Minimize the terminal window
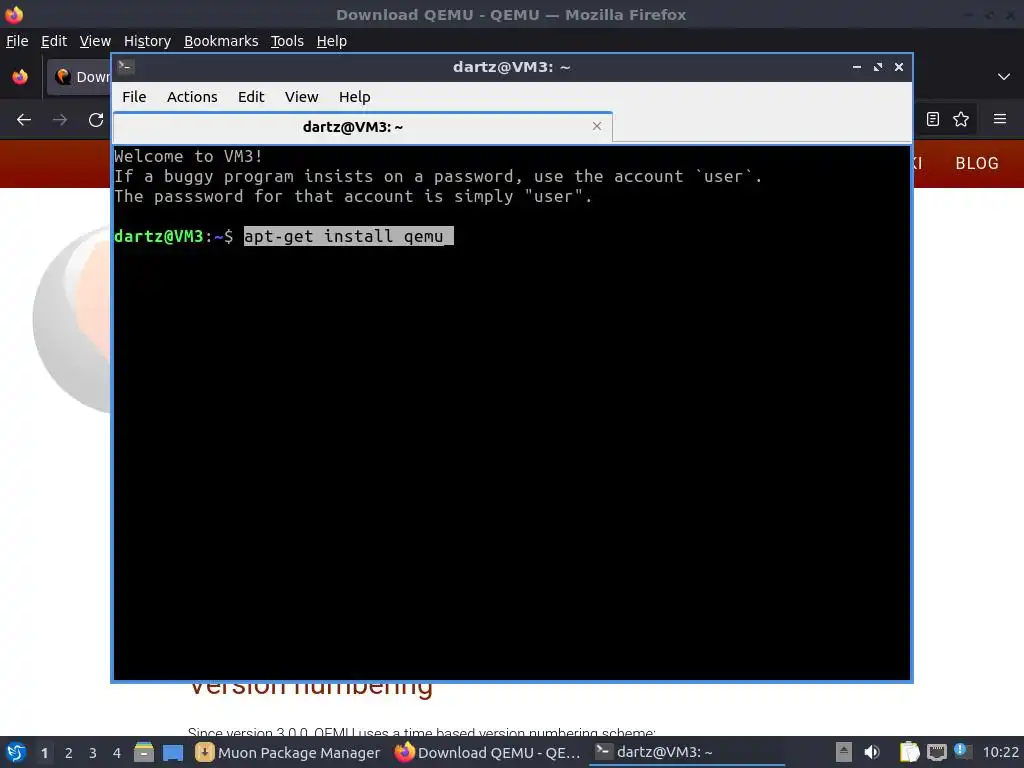 pos(856,67)
